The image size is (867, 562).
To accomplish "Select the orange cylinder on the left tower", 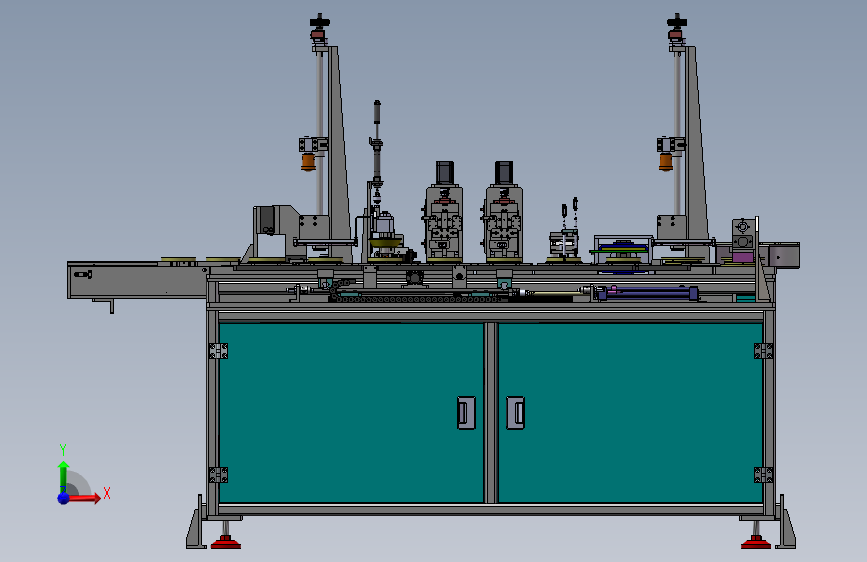I will coord(308,162).
